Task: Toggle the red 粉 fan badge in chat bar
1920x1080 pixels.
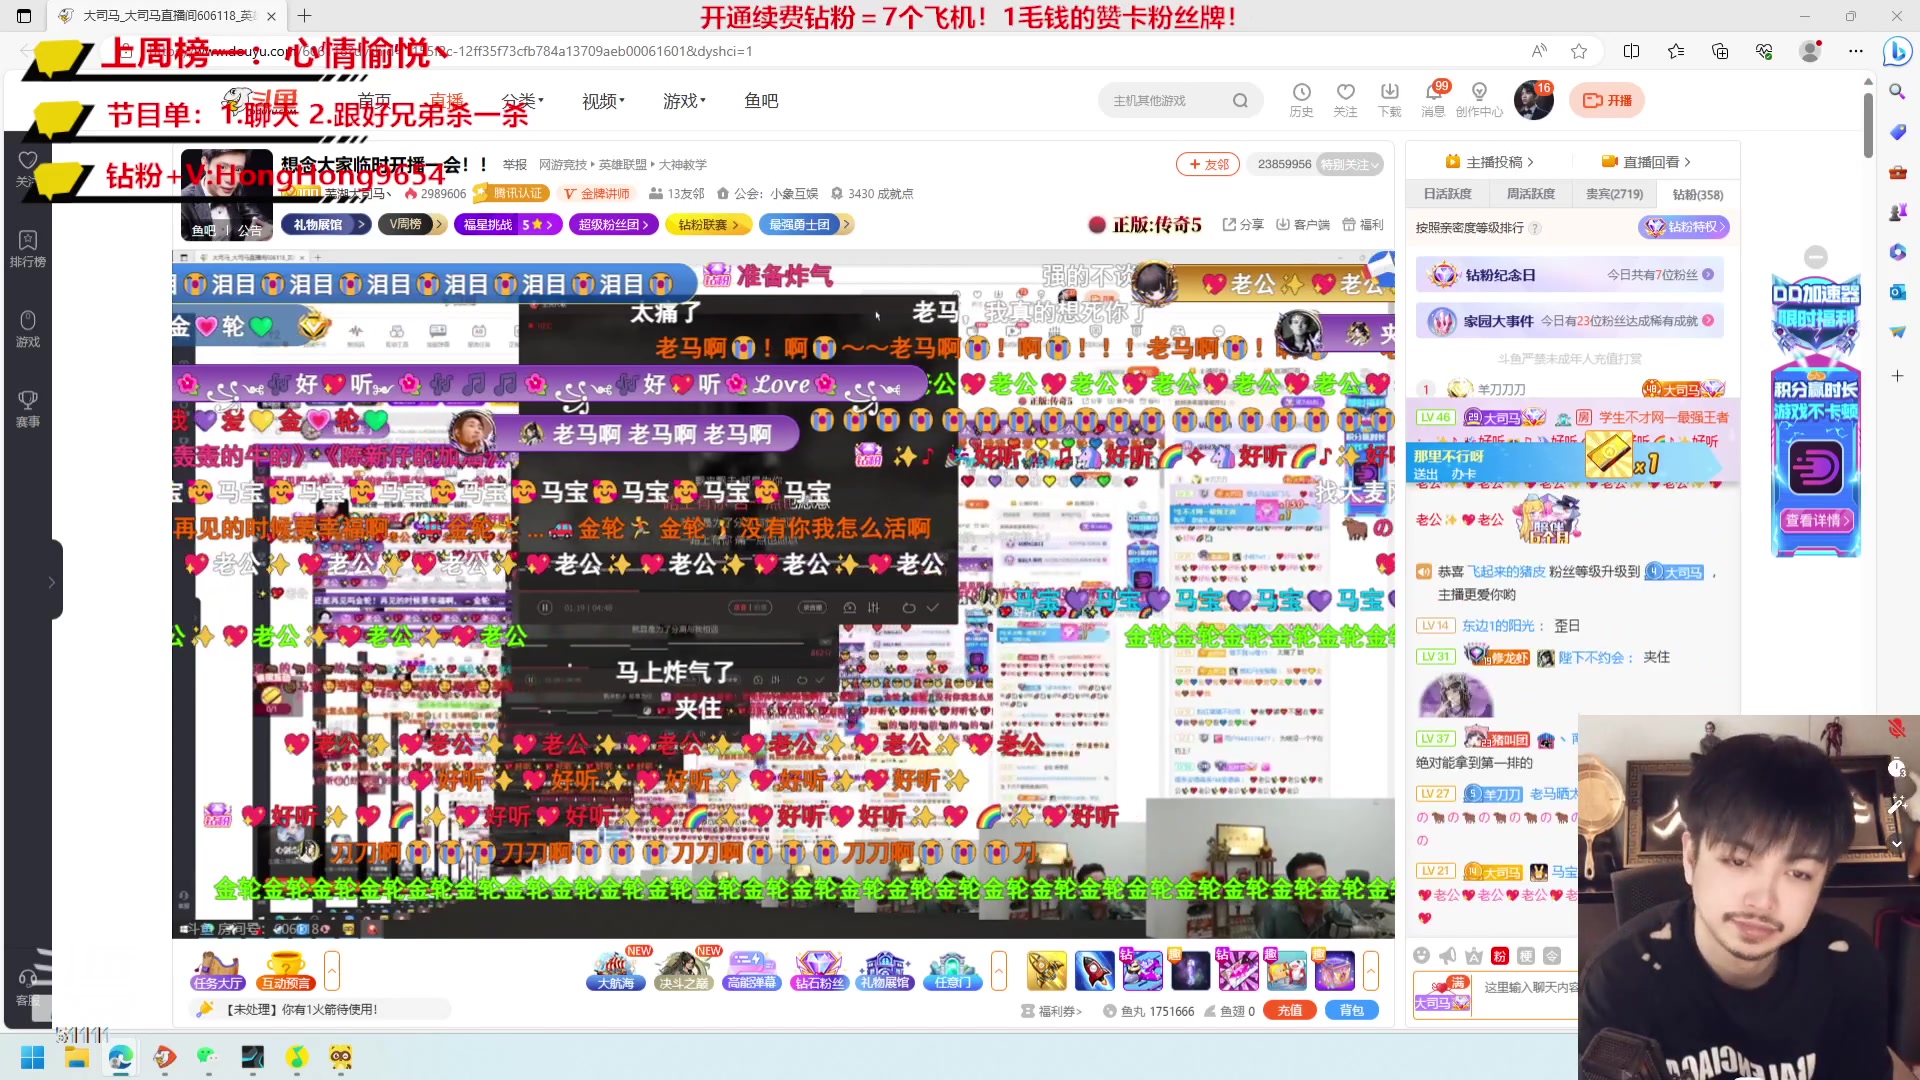Action: pos(1499,956)
